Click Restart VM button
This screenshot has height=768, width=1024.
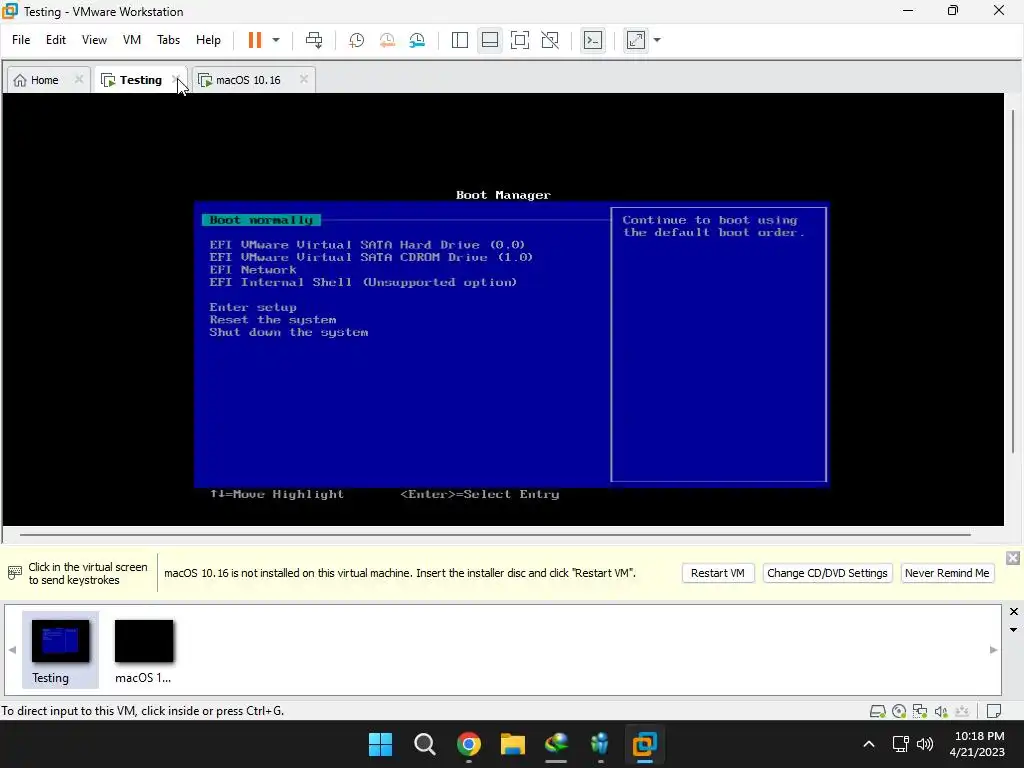click(x=718, y=573)
